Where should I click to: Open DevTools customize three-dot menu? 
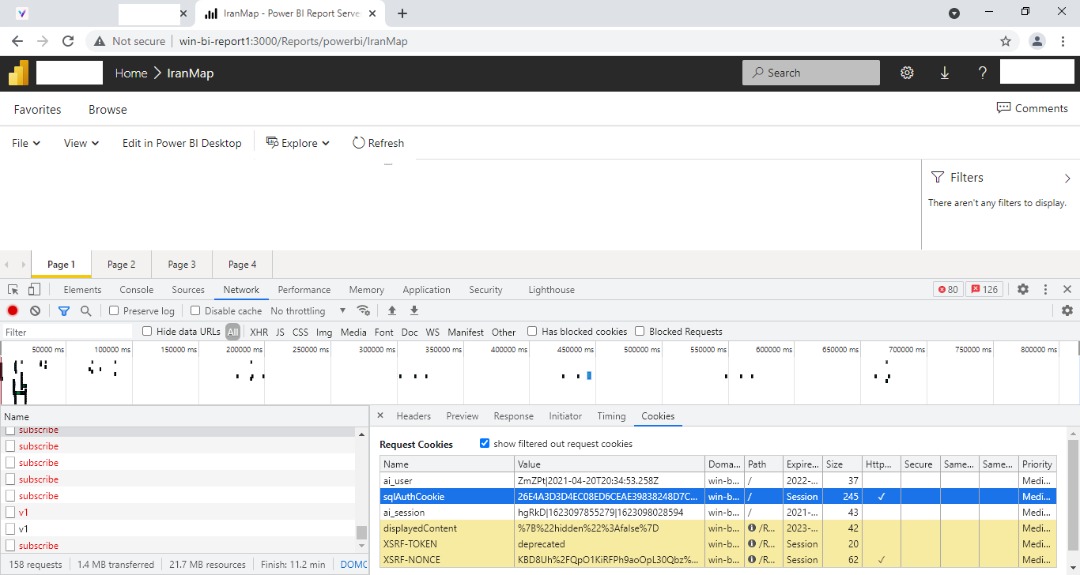point(1046,289)
